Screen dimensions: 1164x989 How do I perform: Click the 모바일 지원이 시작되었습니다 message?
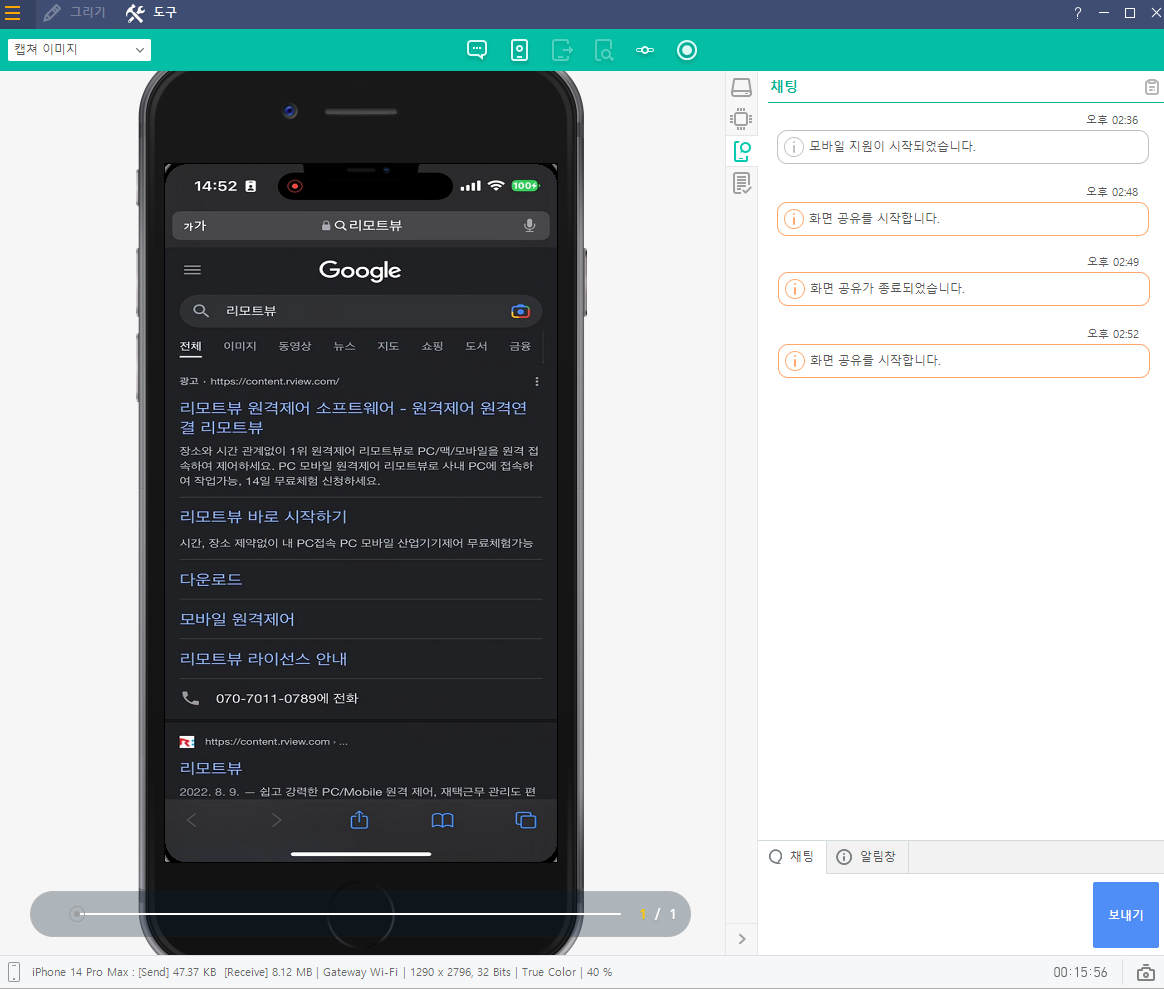point(963,147)
